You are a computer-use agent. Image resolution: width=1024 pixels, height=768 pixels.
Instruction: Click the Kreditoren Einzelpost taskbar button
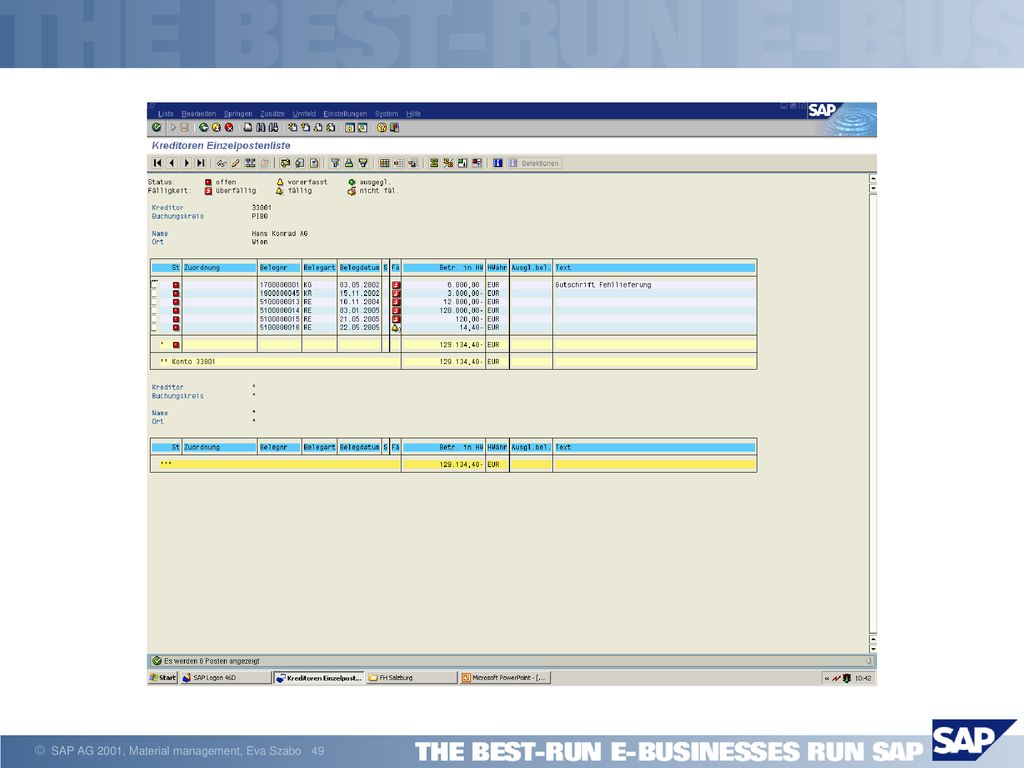[x=319, y=678]
